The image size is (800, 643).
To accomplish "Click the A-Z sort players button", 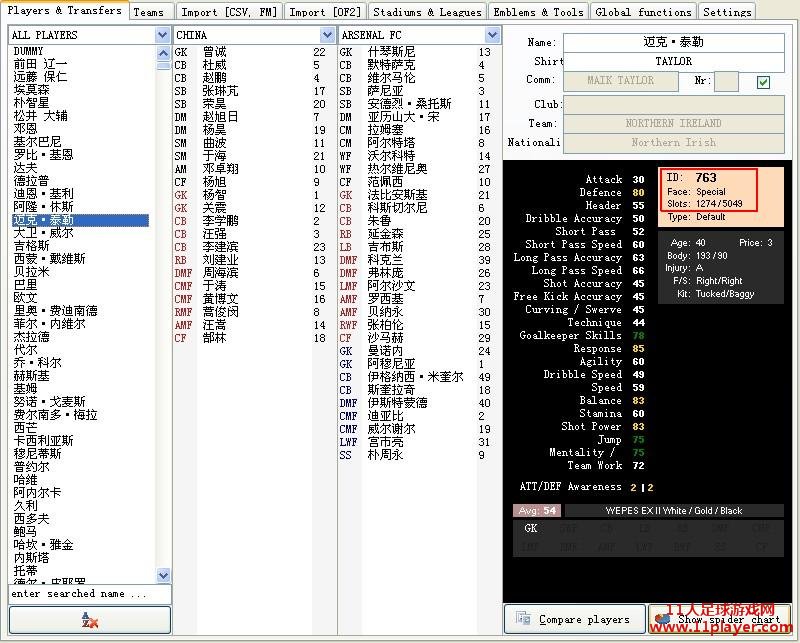I will 89,620.
